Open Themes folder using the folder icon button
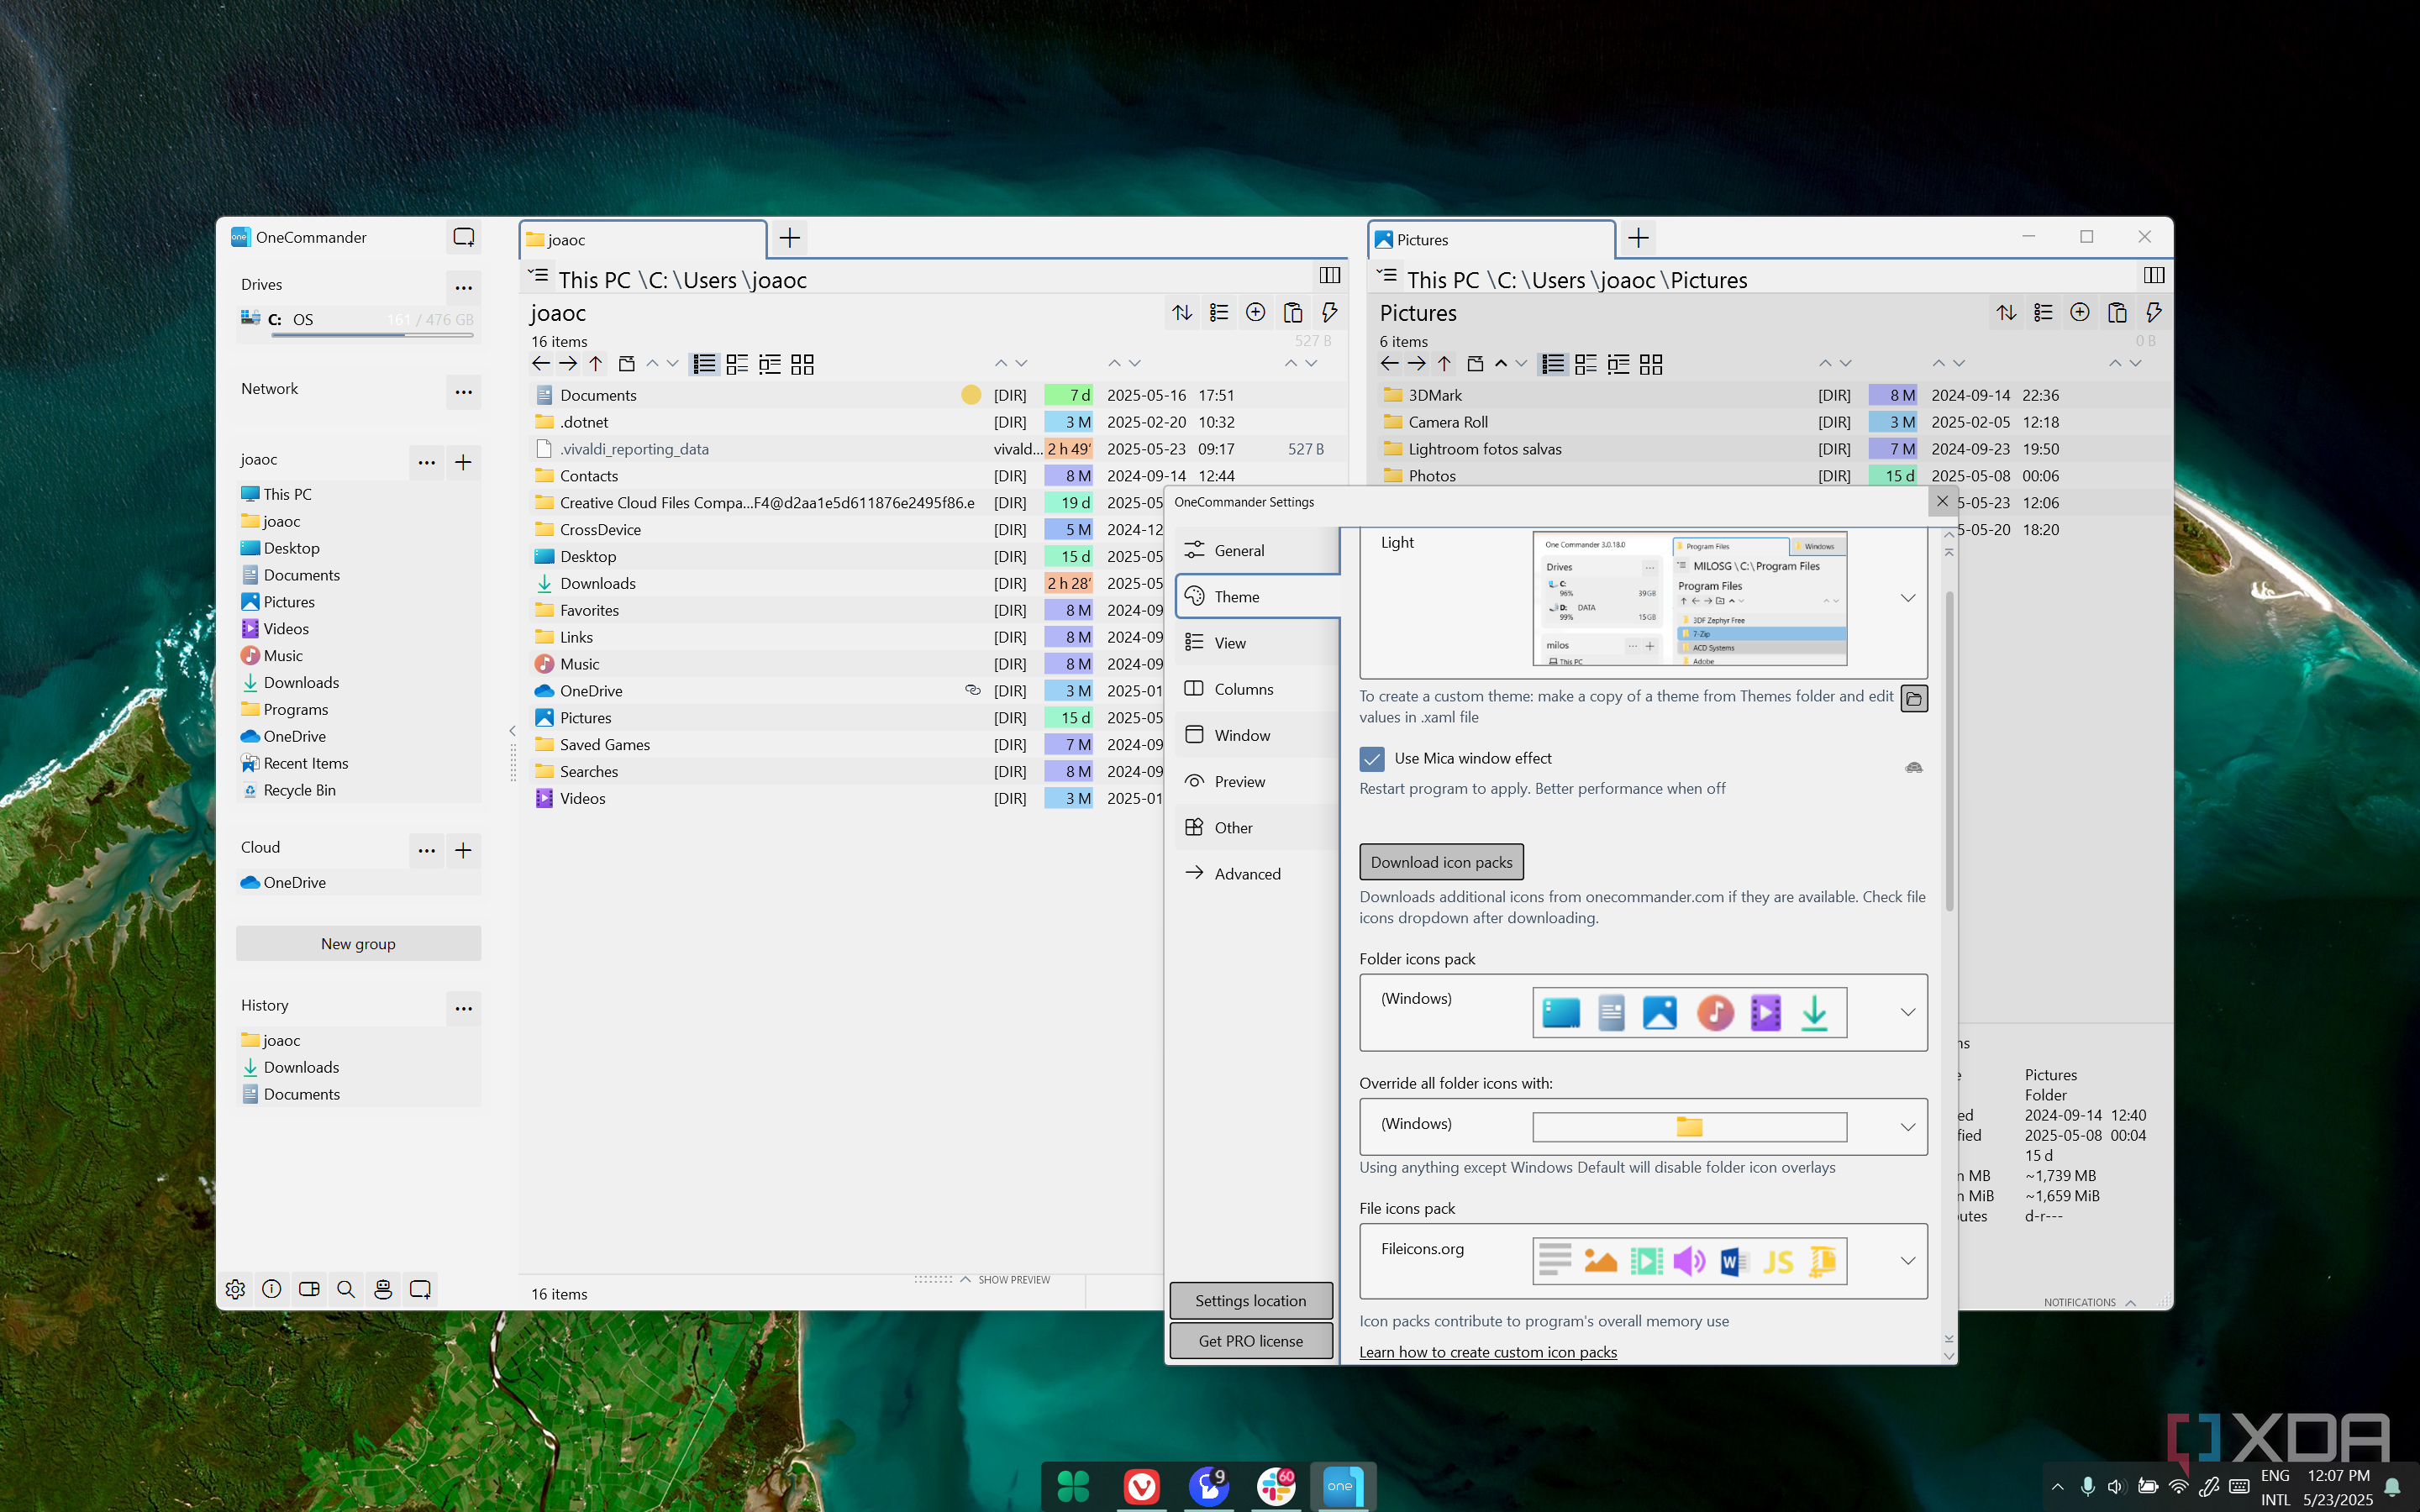2420x1512 pixels. click(1913, 698)
